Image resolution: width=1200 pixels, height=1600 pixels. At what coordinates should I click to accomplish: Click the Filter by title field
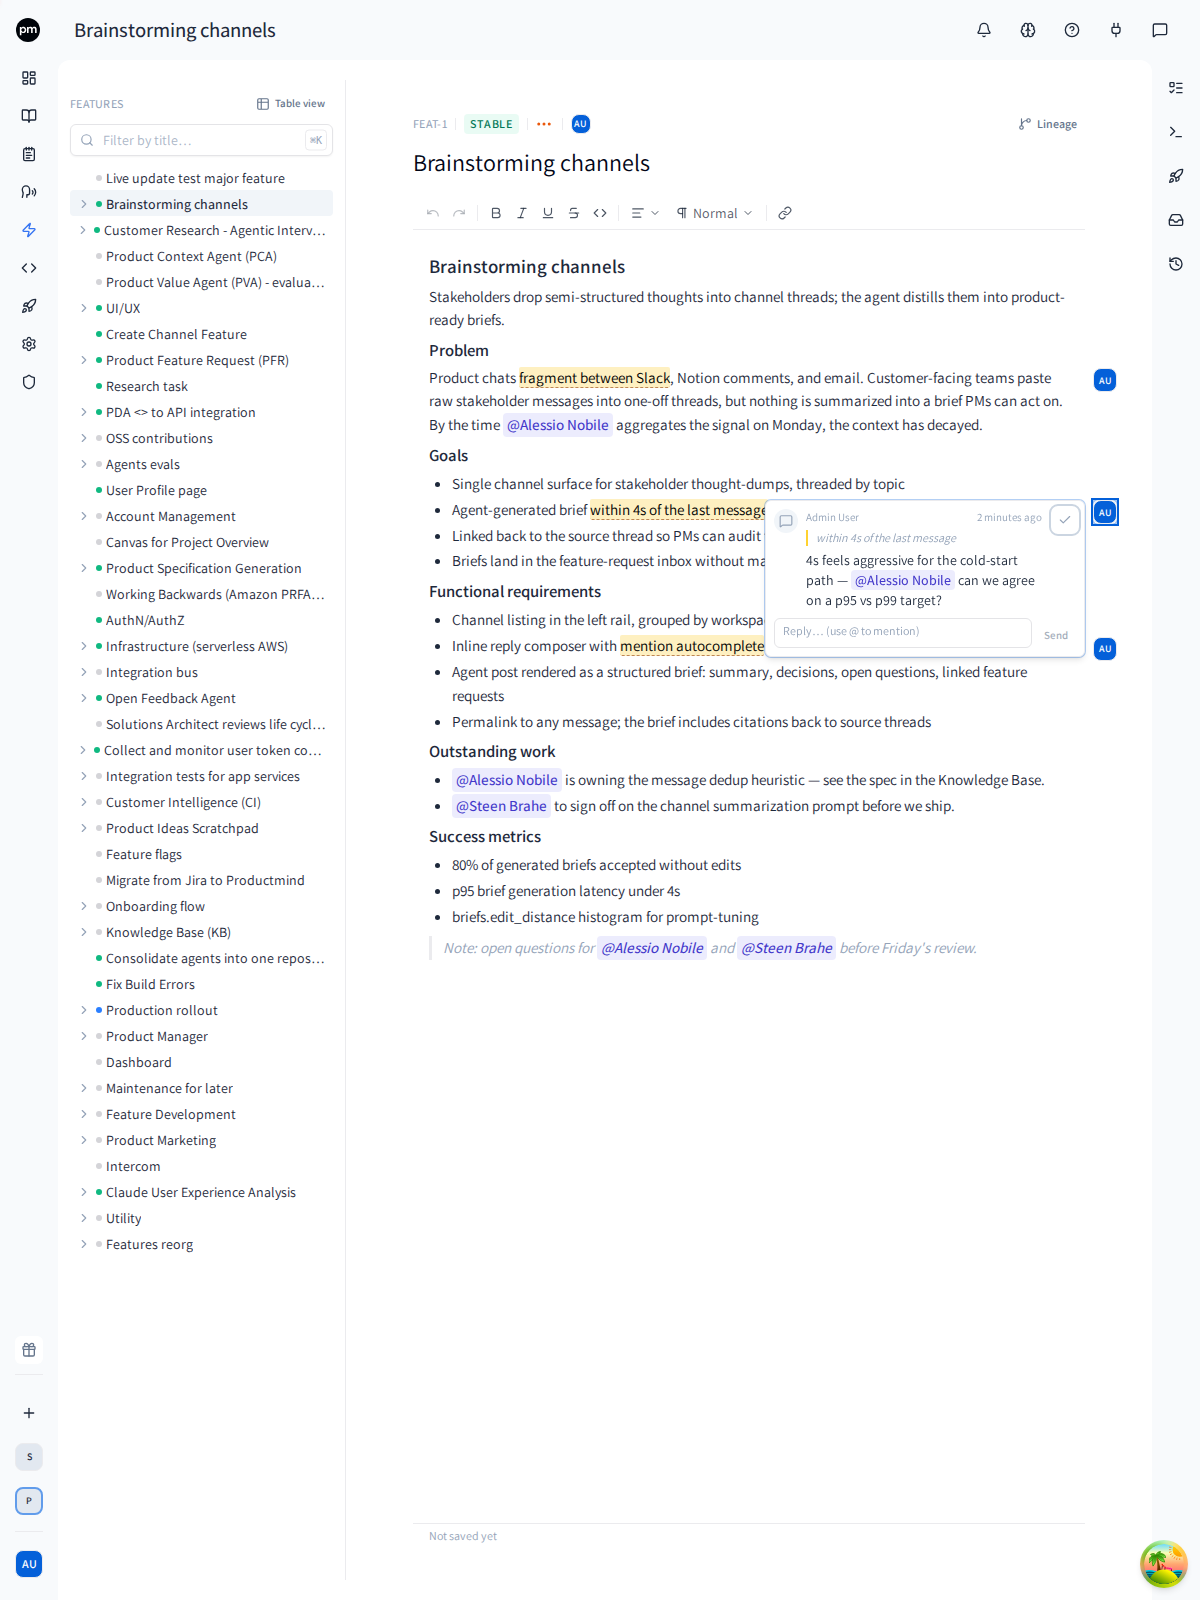(x=201, y=140)
